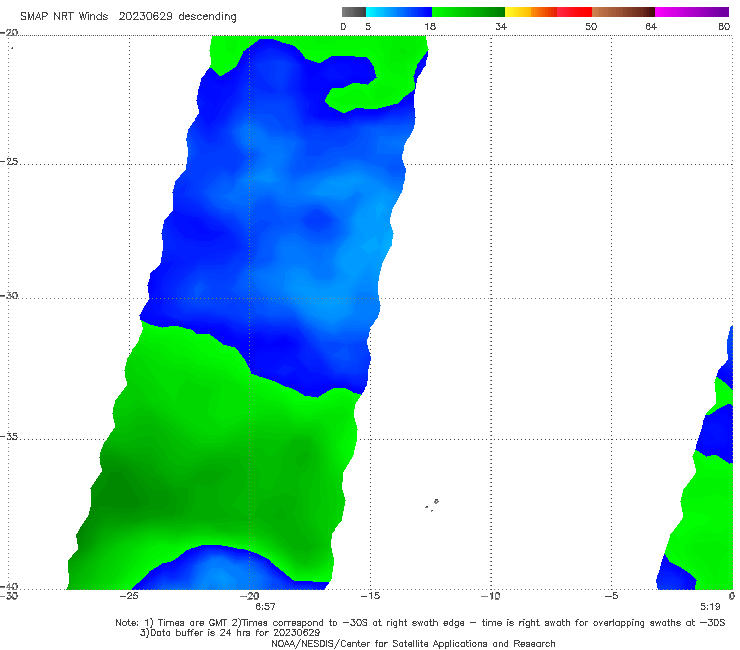This screenshot has width=740, height=650.
Task: Click the color bar label '34'
Action: [x=501, y=26]
